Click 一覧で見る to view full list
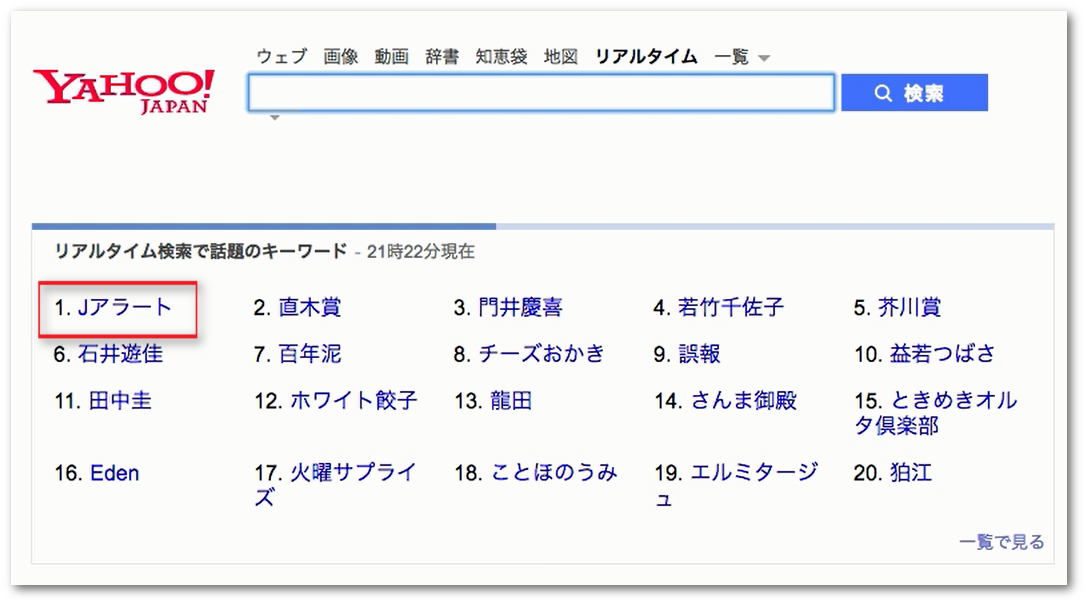The width and height of the screenshot is (1086, 604). click(1001, 542)
